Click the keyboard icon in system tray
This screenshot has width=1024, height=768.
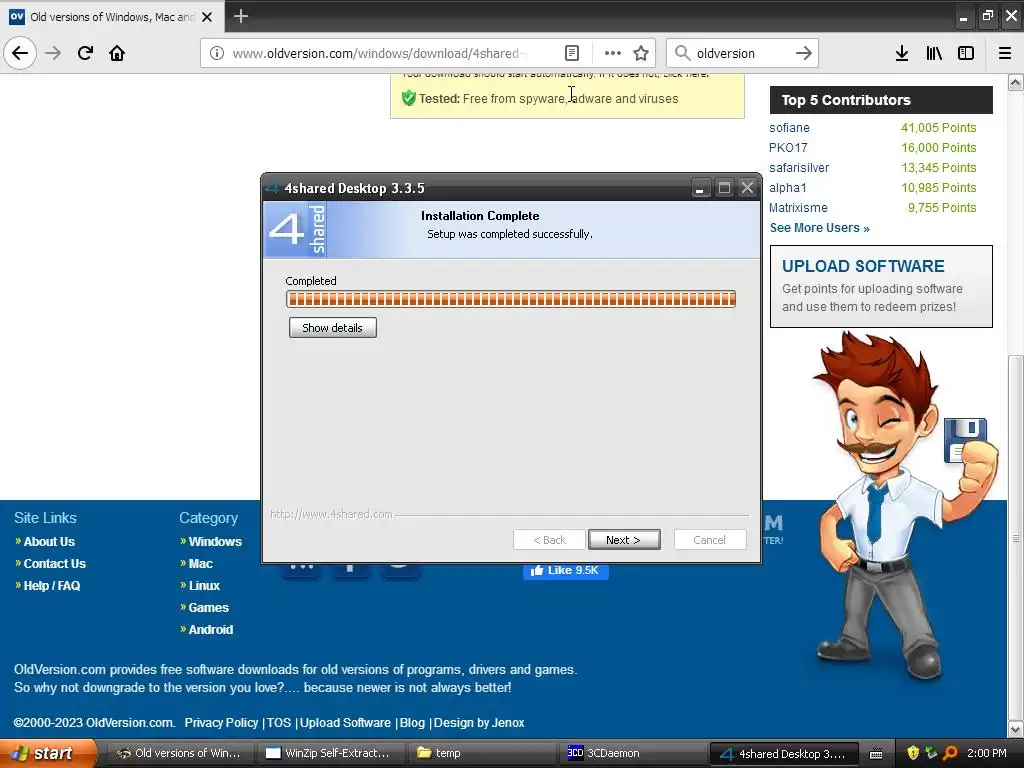pos(876,754)
